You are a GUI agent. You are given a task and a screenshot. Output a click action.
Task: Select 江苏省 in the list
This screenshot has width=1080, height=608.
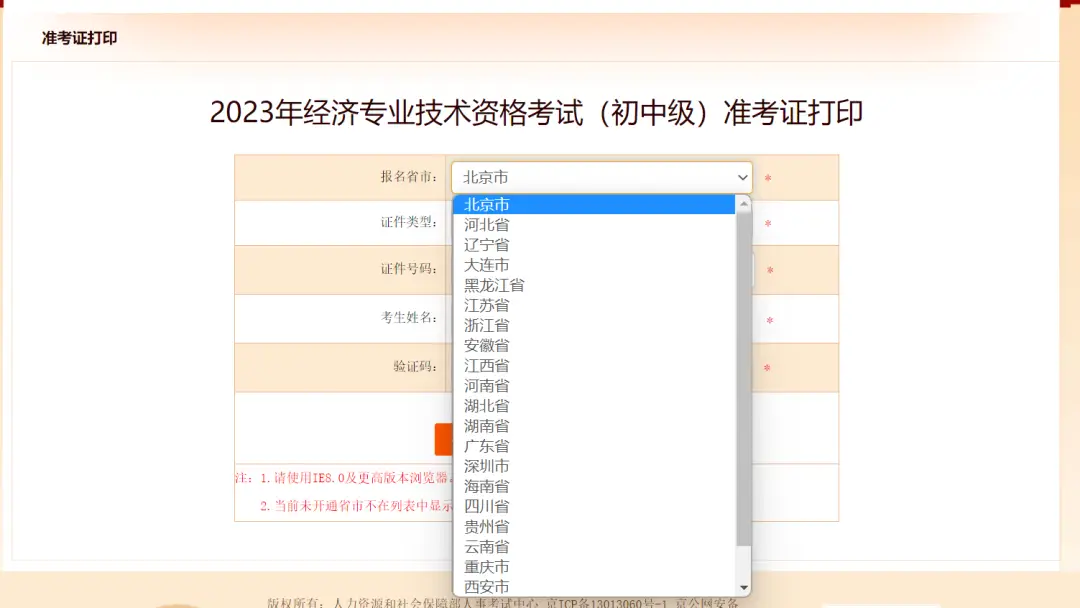[x=487, y=305]
